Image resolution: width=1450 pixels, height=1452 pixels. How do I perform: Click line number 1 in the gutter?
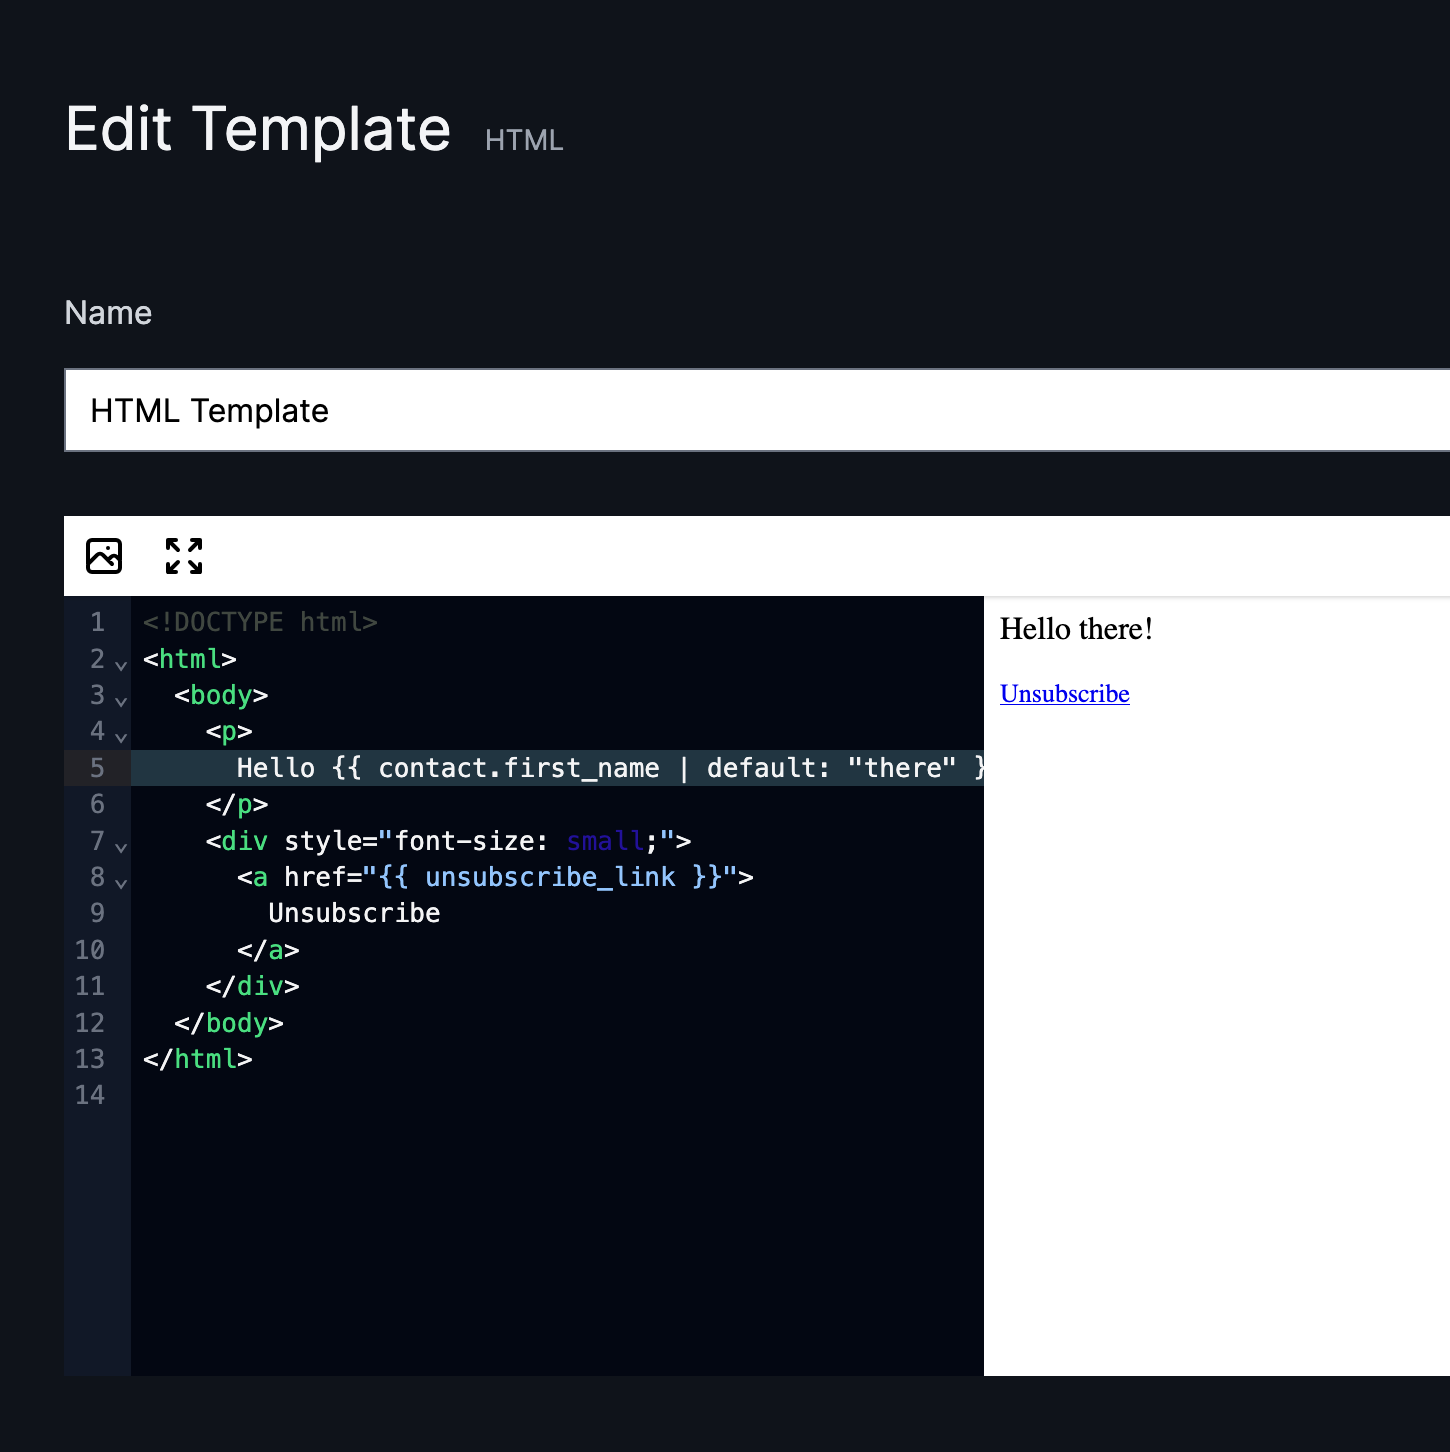pyautogui.click(x=97, y=622)
